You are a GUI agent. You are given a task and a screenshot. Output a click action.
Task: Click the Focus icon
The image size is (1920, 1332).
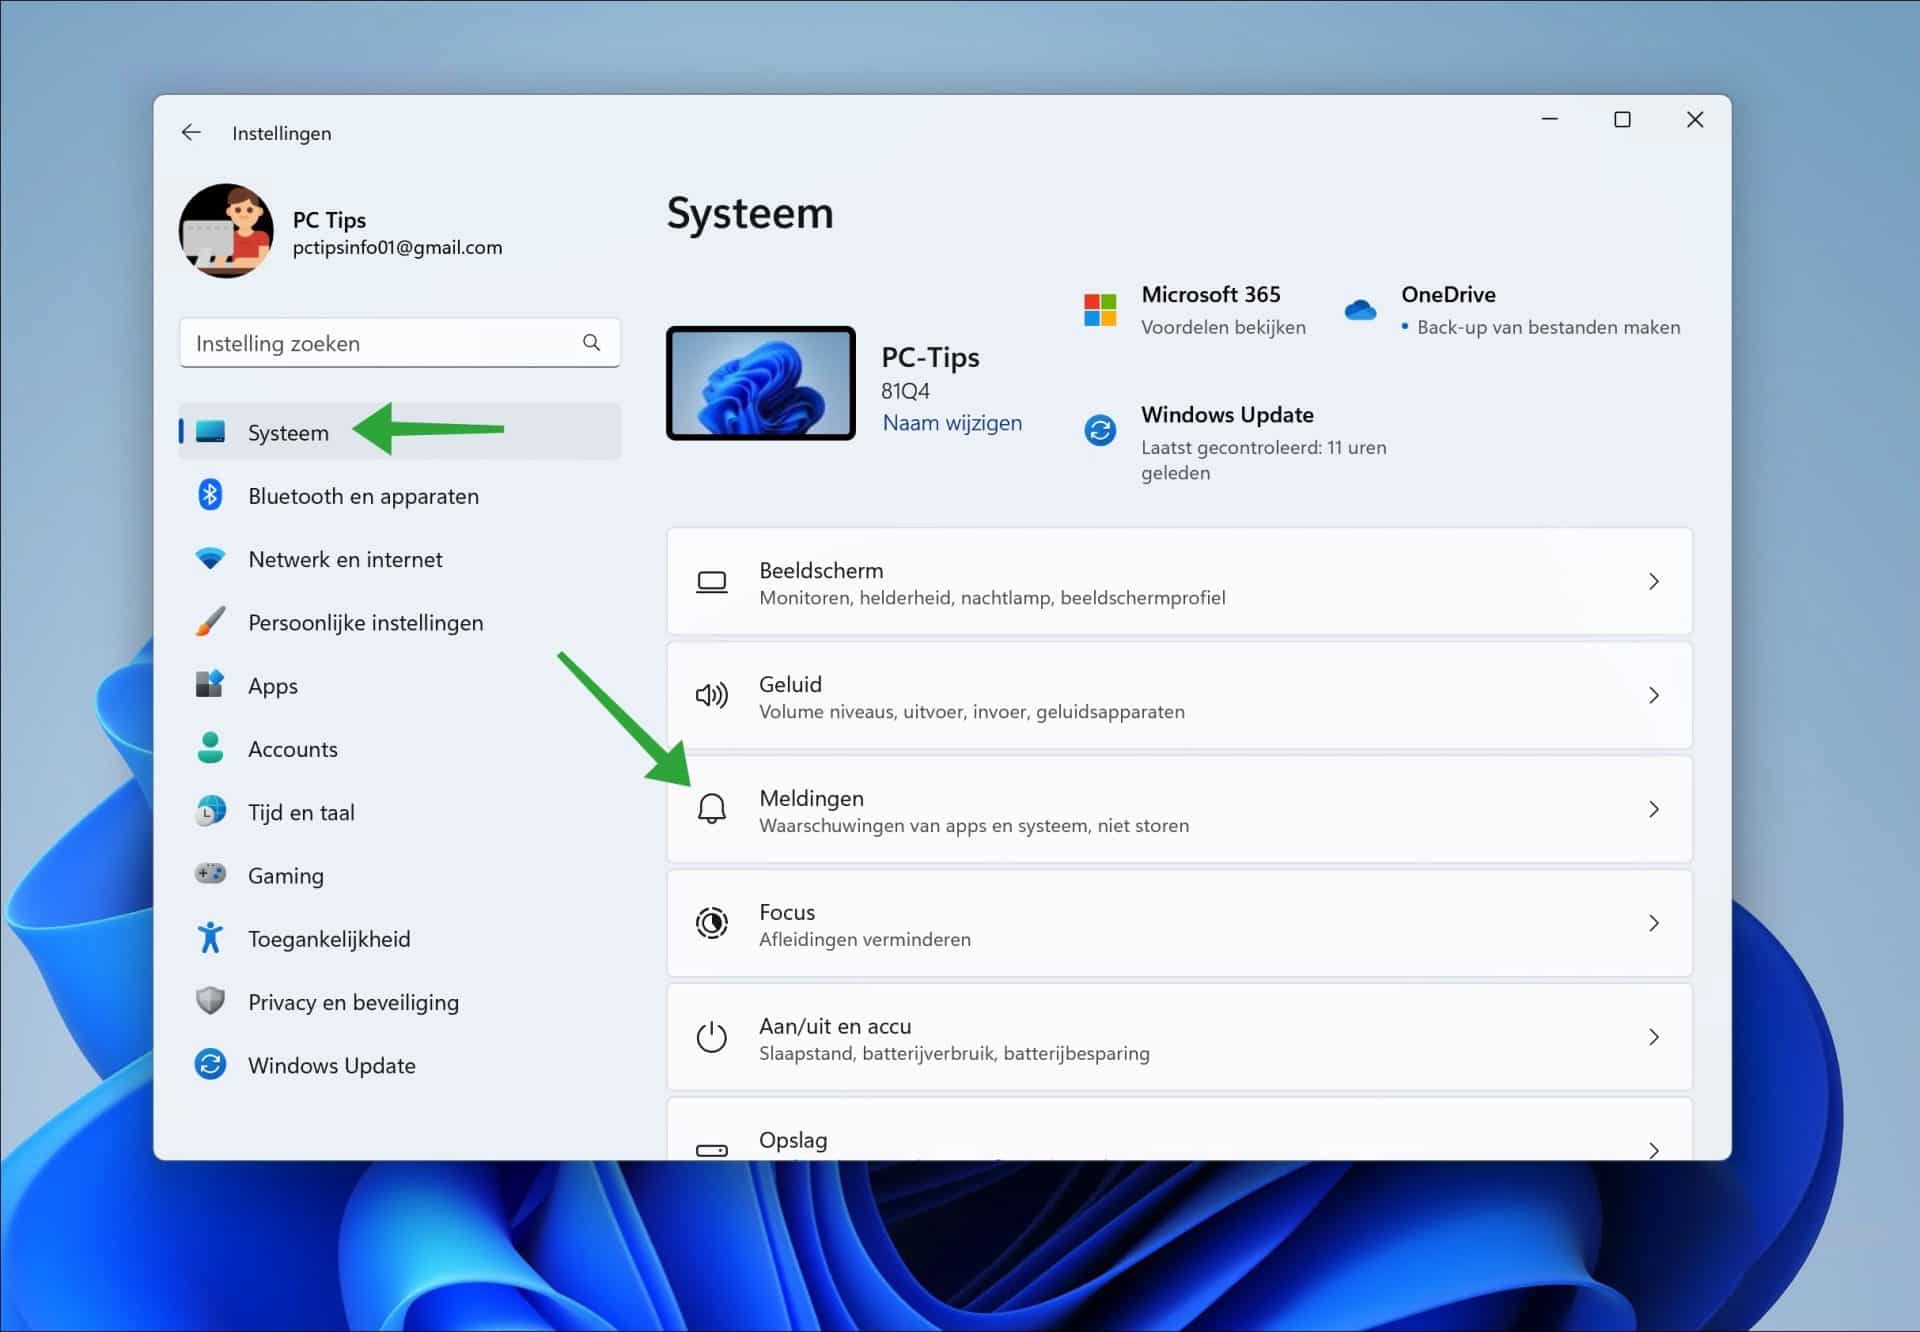coord(712,923)
